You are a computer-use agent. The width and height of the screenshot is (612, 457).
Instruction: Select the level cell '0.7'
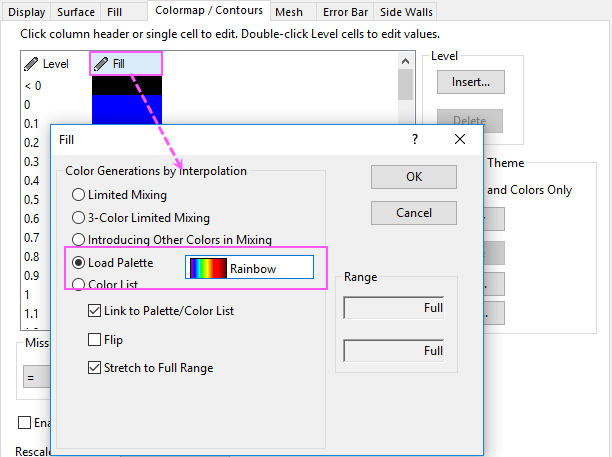pyautogui.click(x=31, y=238)
